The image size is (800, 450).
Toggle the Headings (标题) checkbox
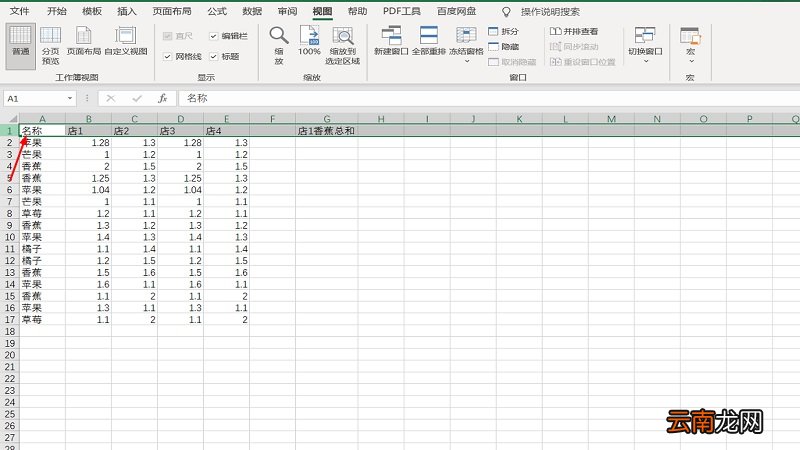[213, 57]
